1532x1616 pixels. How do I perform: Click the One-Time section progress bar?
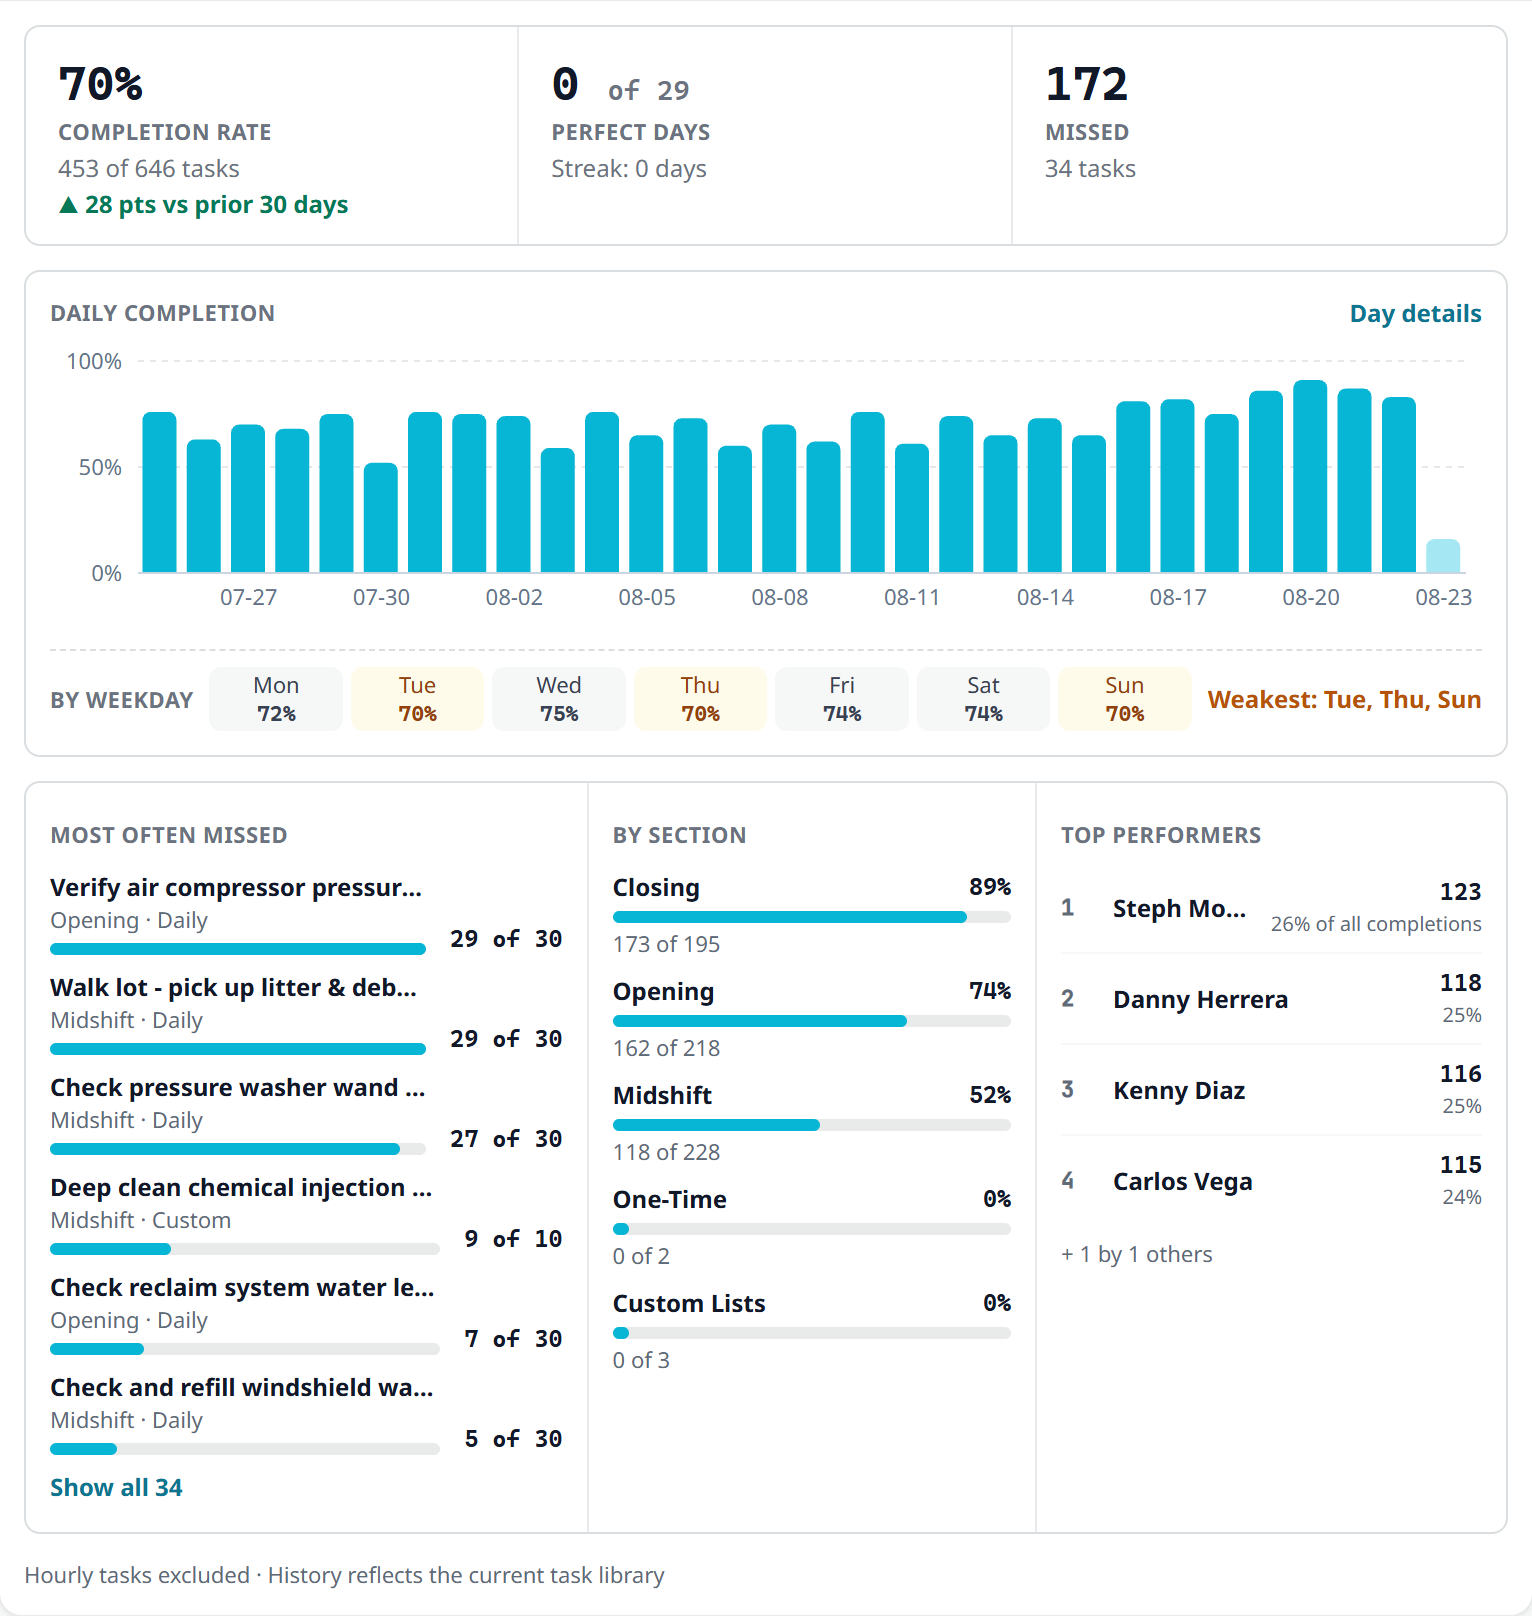click(812, 1229)
